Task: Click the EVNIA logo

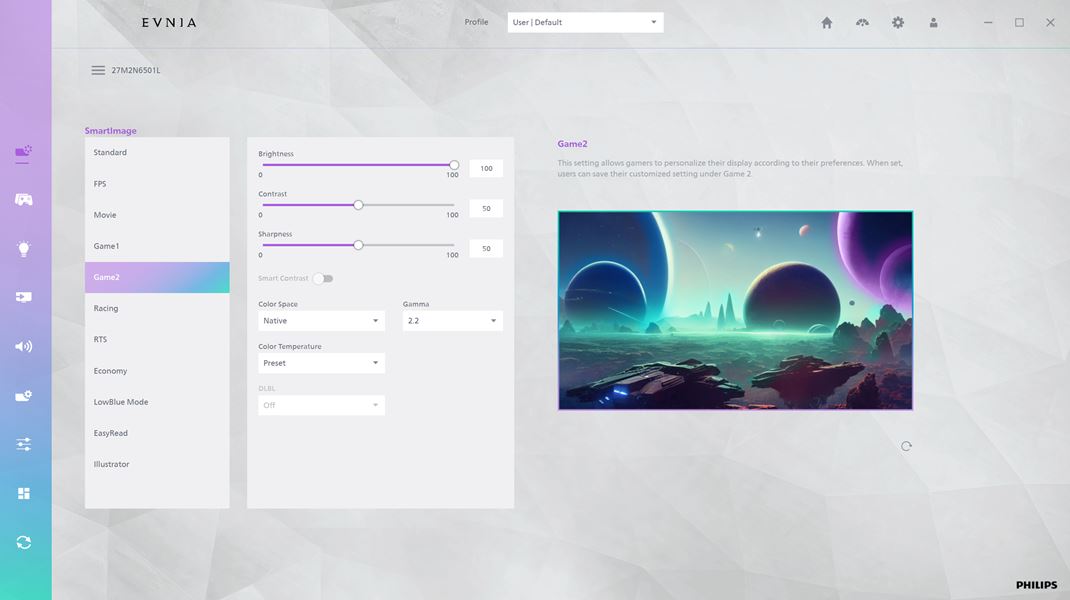Action: point(169,23)
